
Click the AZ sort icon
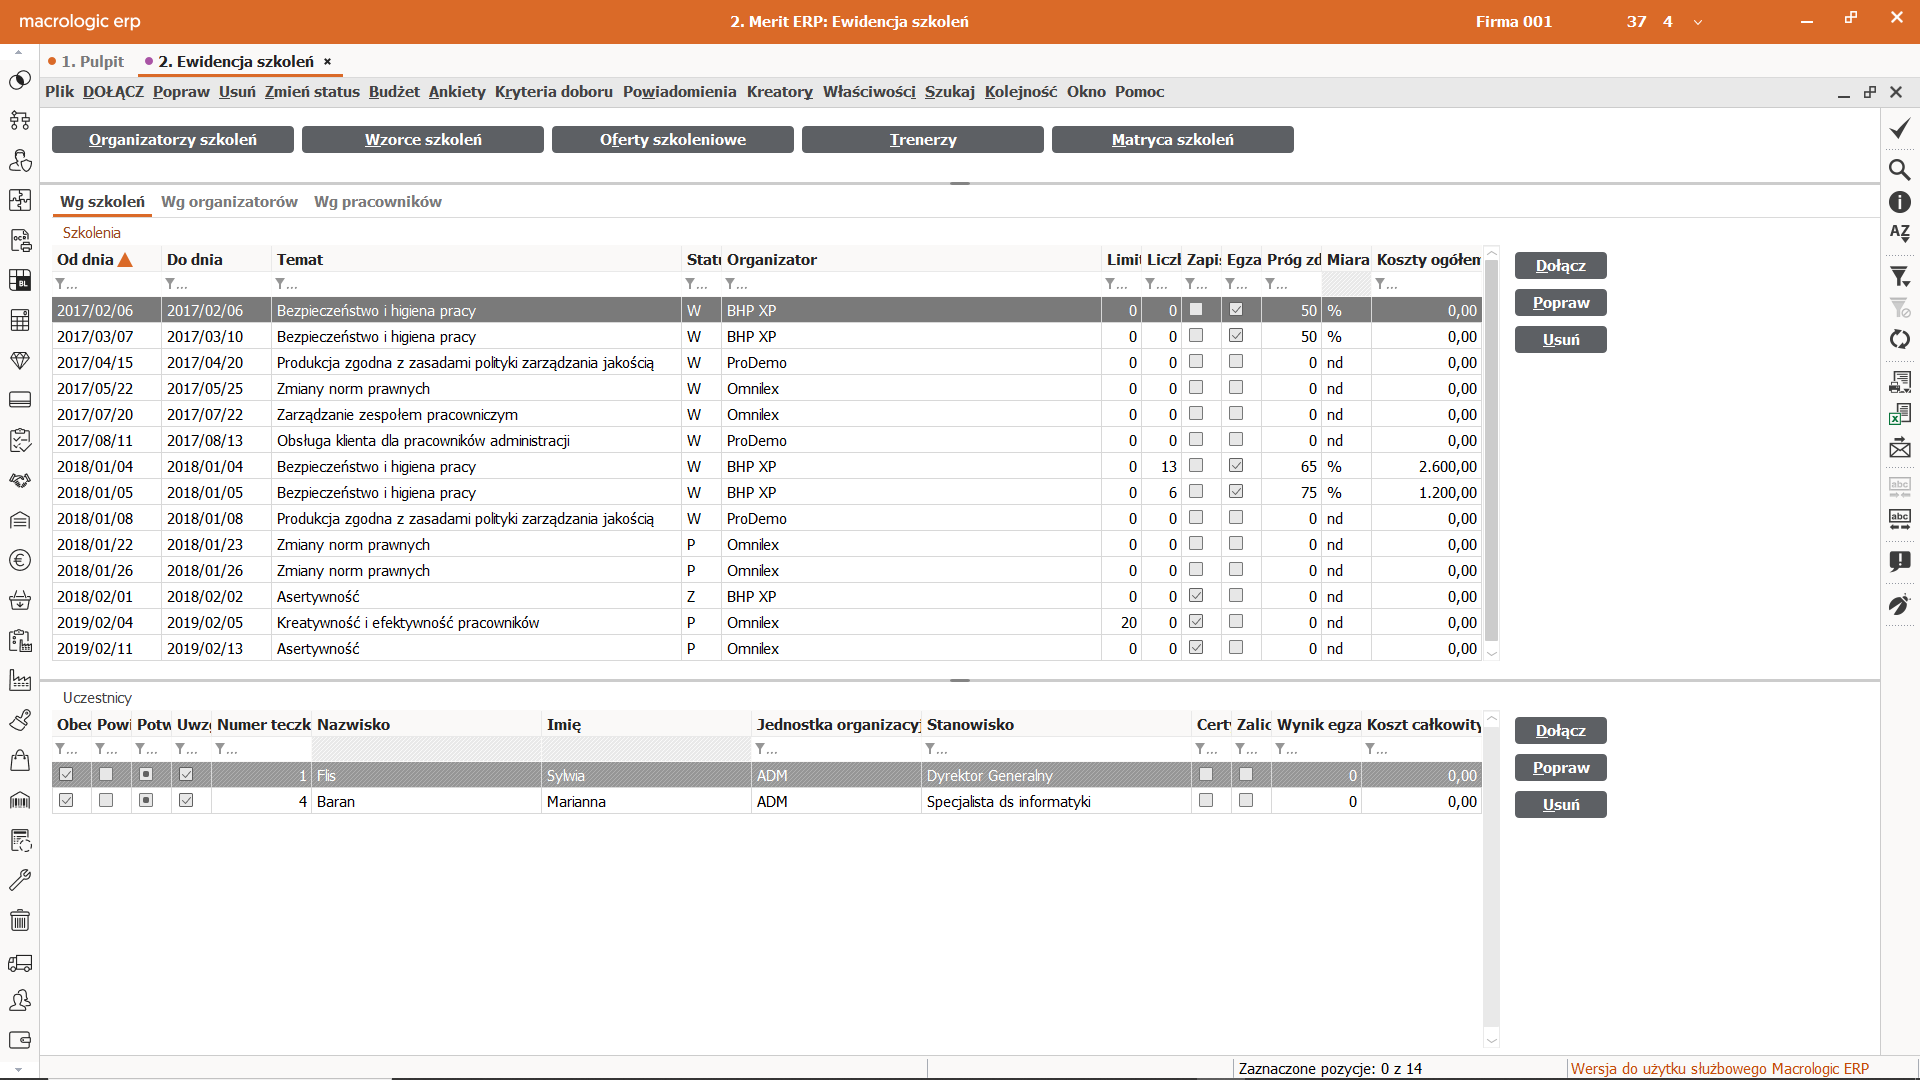pos(1899,233)
